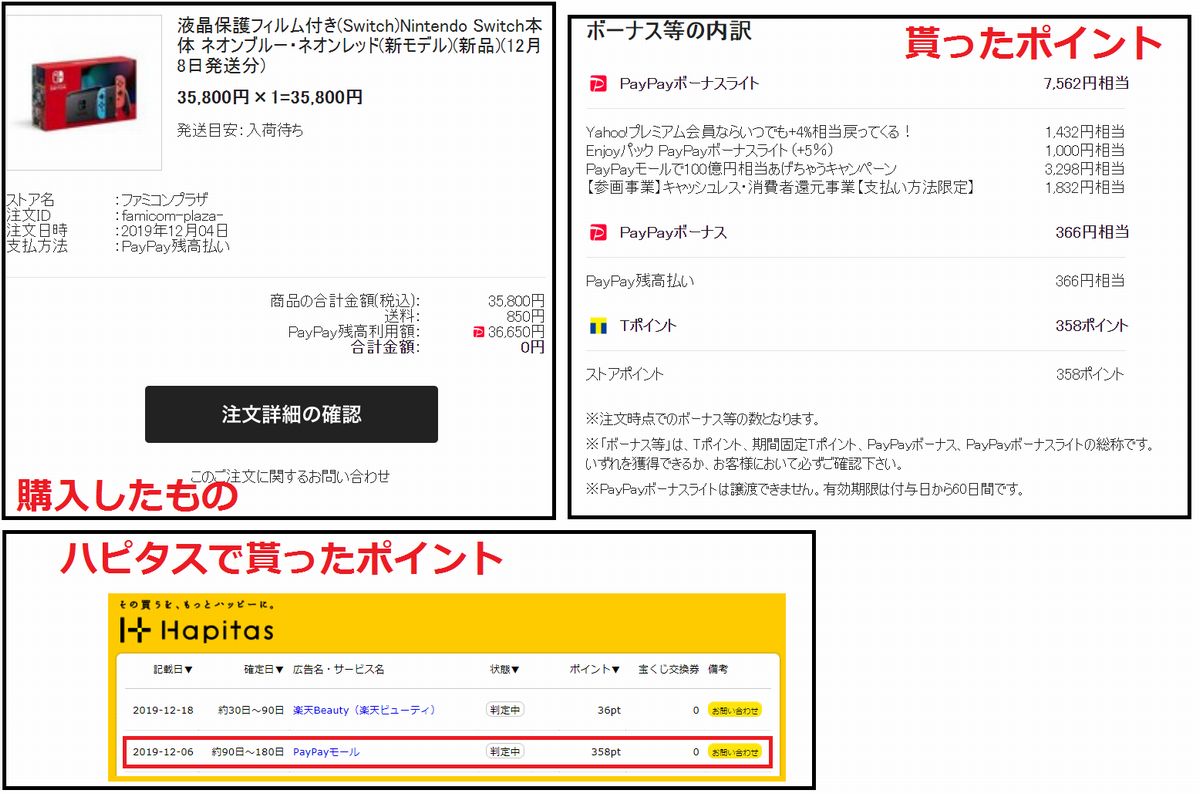The height and width of the screenshot is (794, 1200).
Task: Click the 商品の合計金額(税込) label
Action: 345,300
